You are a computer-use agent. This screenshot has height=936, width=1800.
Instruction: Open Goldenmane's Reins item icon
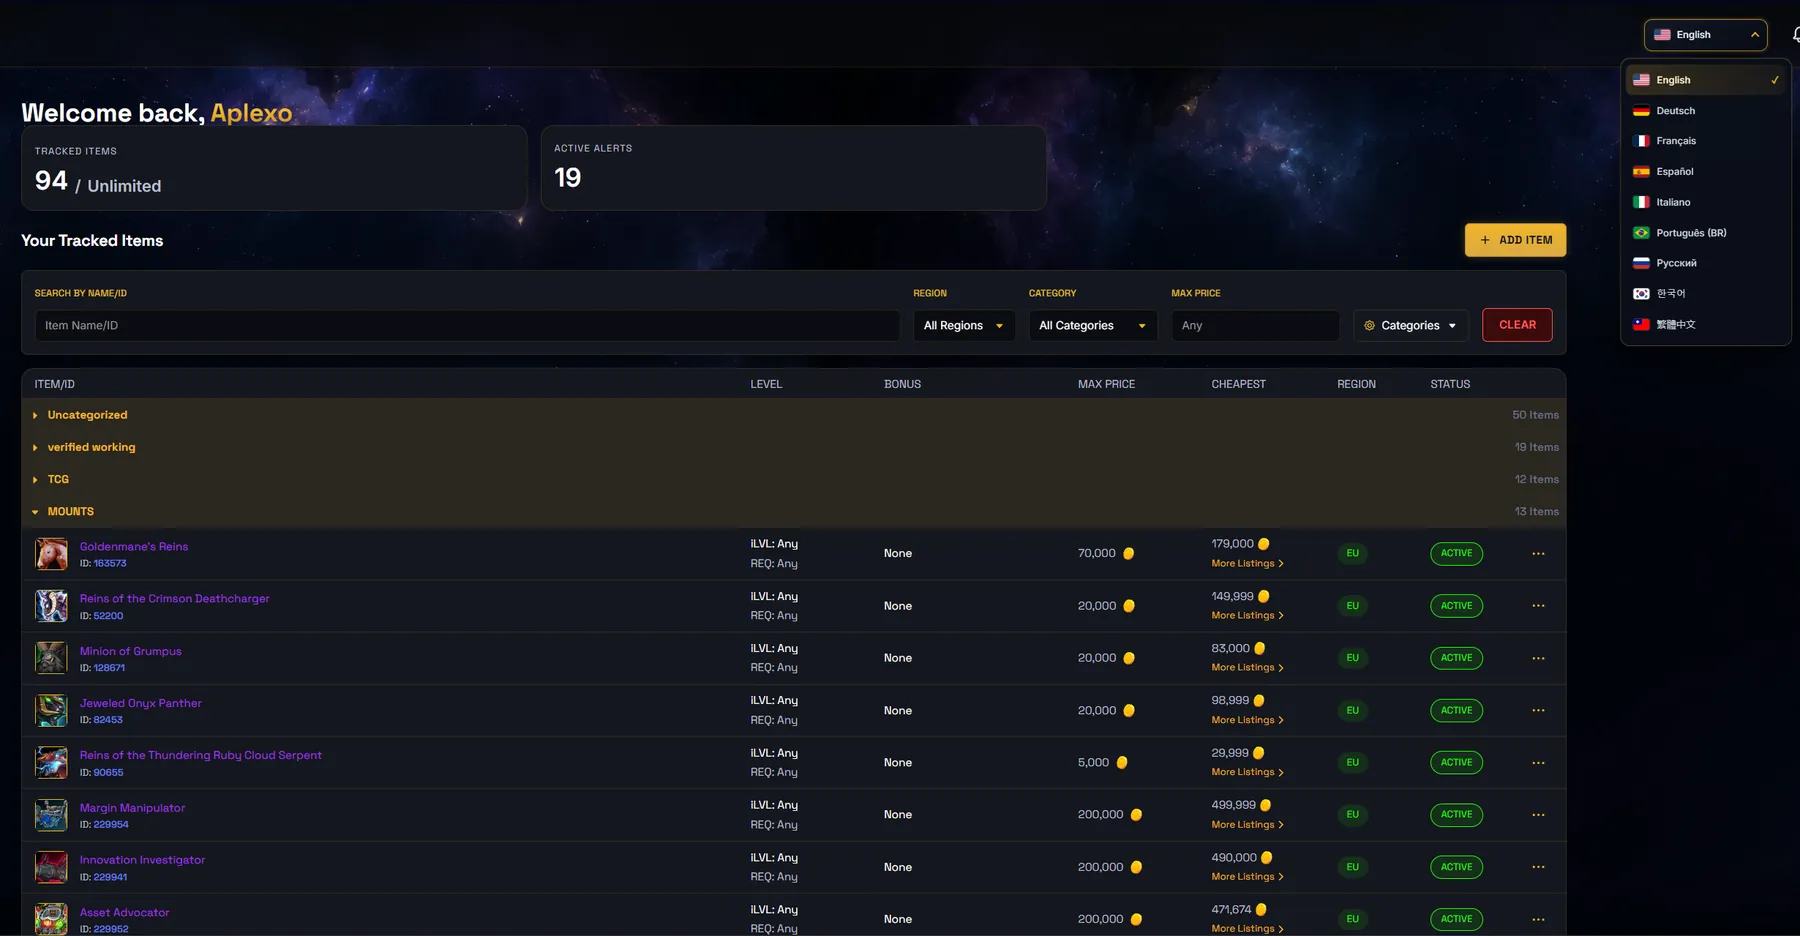[x=51, y=554]
